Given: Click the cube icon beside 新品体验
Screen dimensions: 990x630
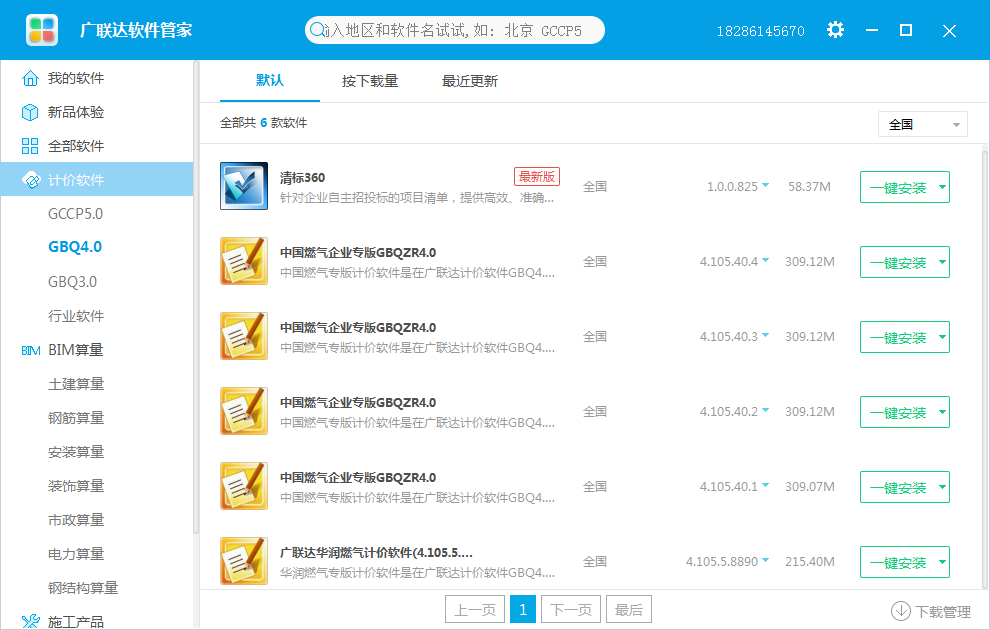Looking at the screenshot, I should tap(30, 112).
